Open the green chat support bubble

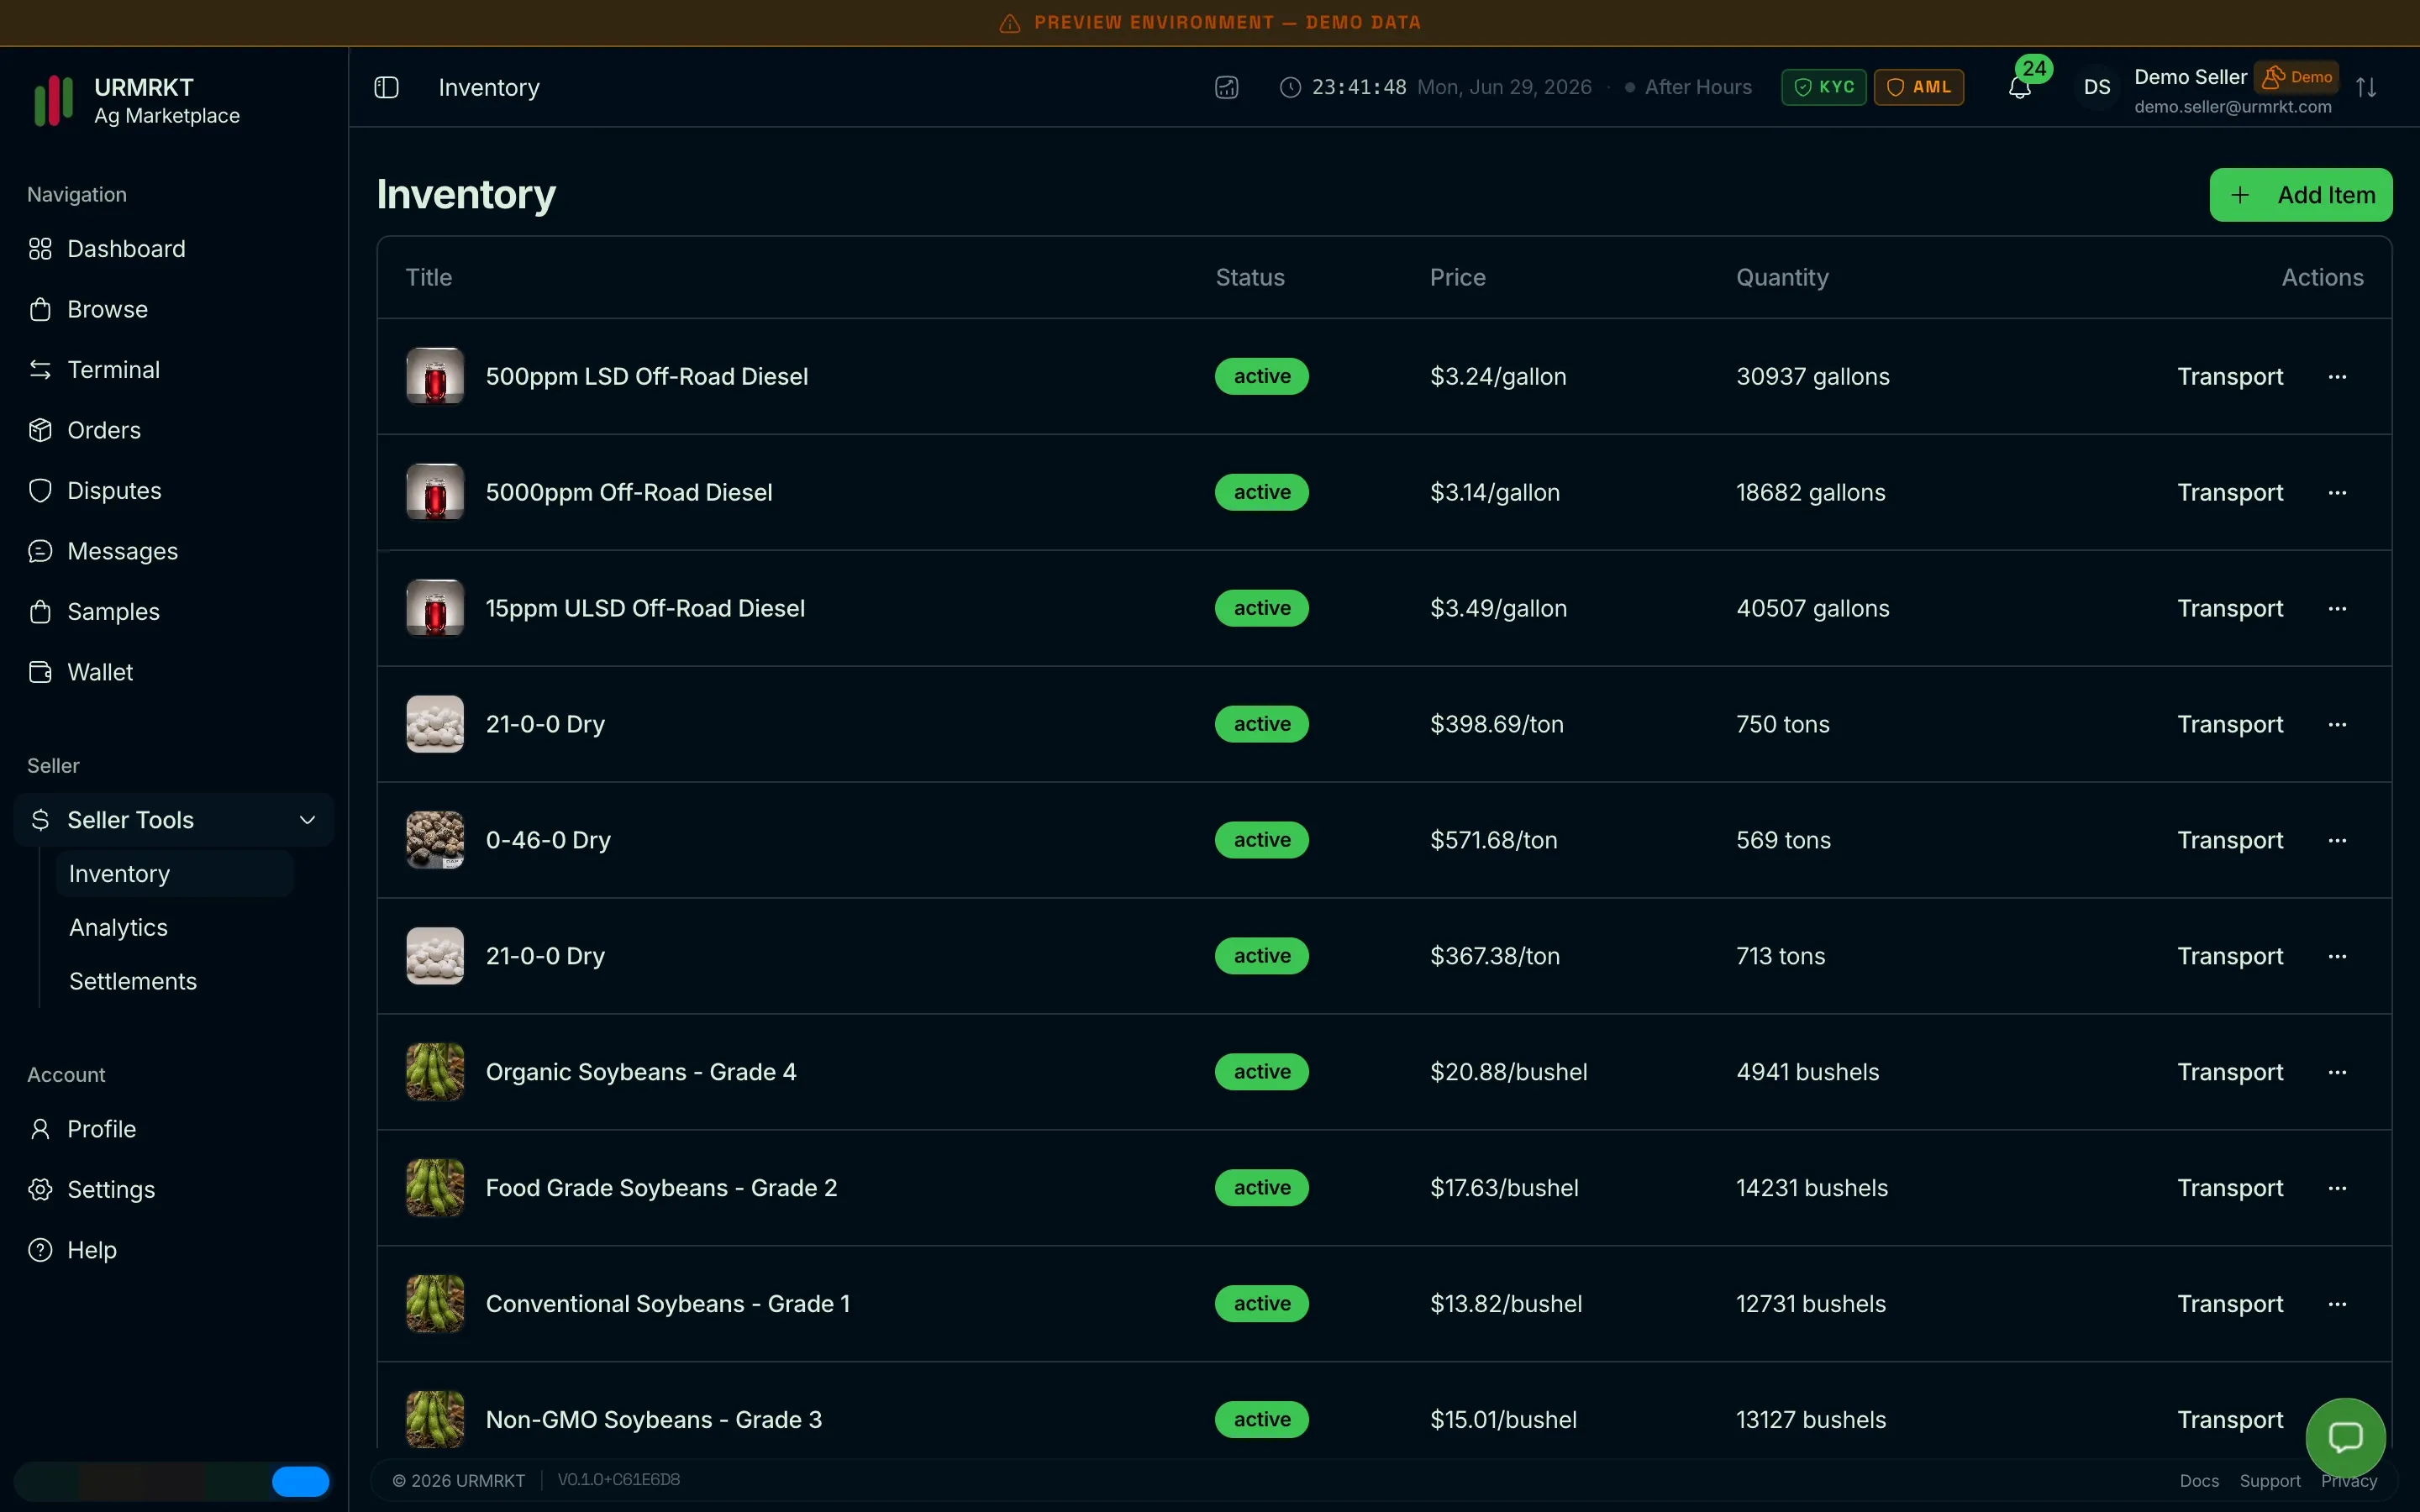coord(2345,1437)
